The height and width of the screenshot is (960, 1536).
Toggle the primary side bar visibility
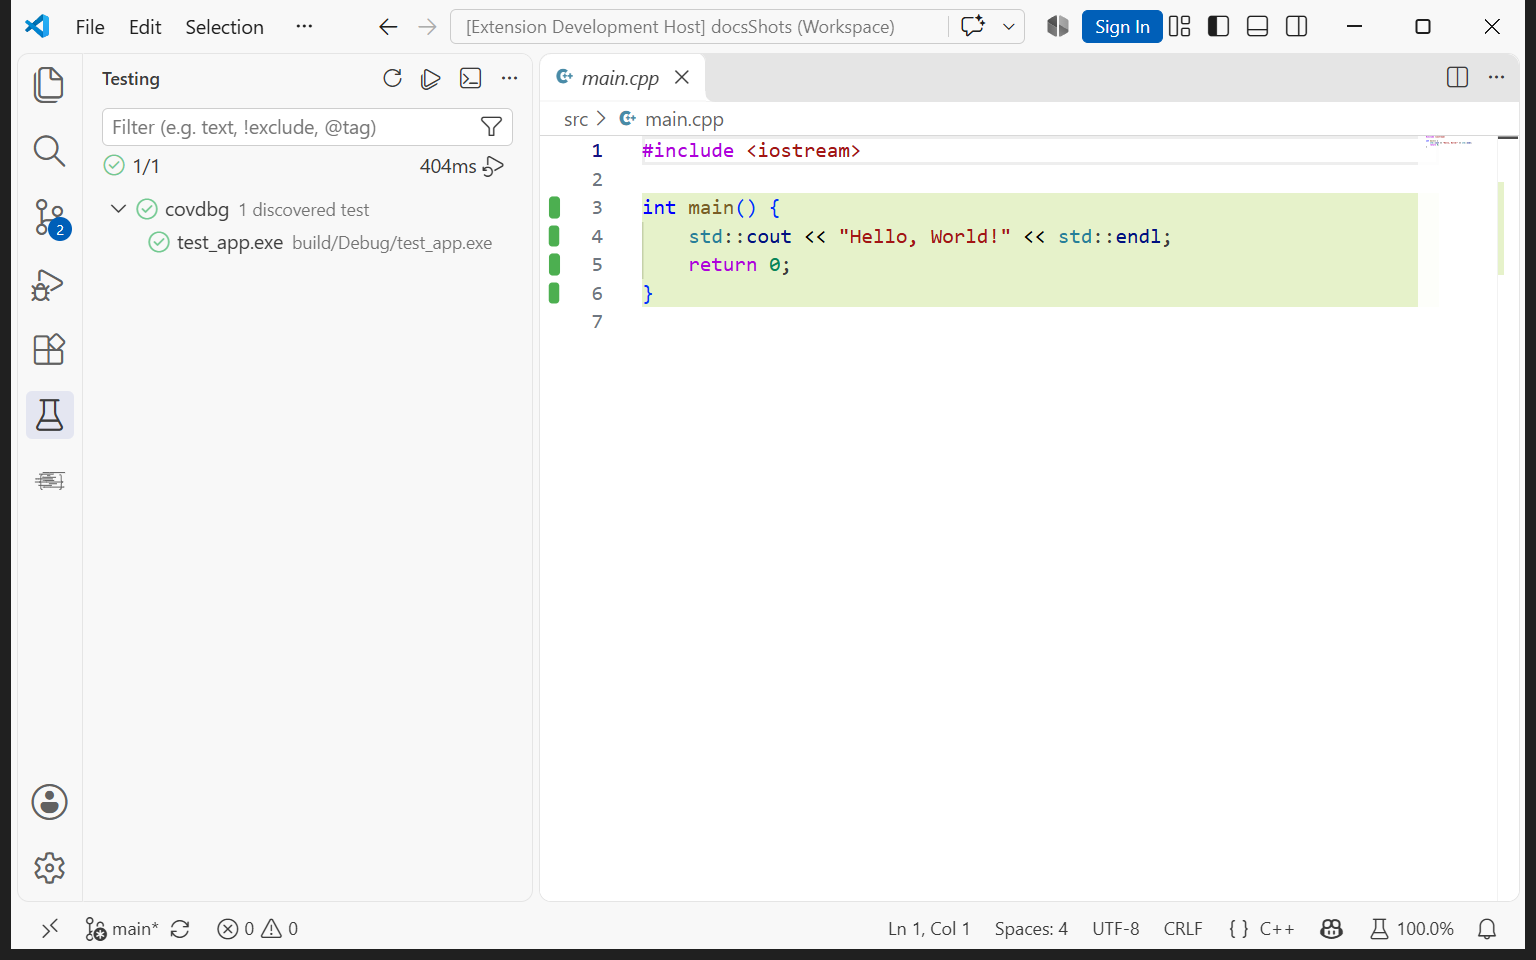click(x=1218, y=27)
